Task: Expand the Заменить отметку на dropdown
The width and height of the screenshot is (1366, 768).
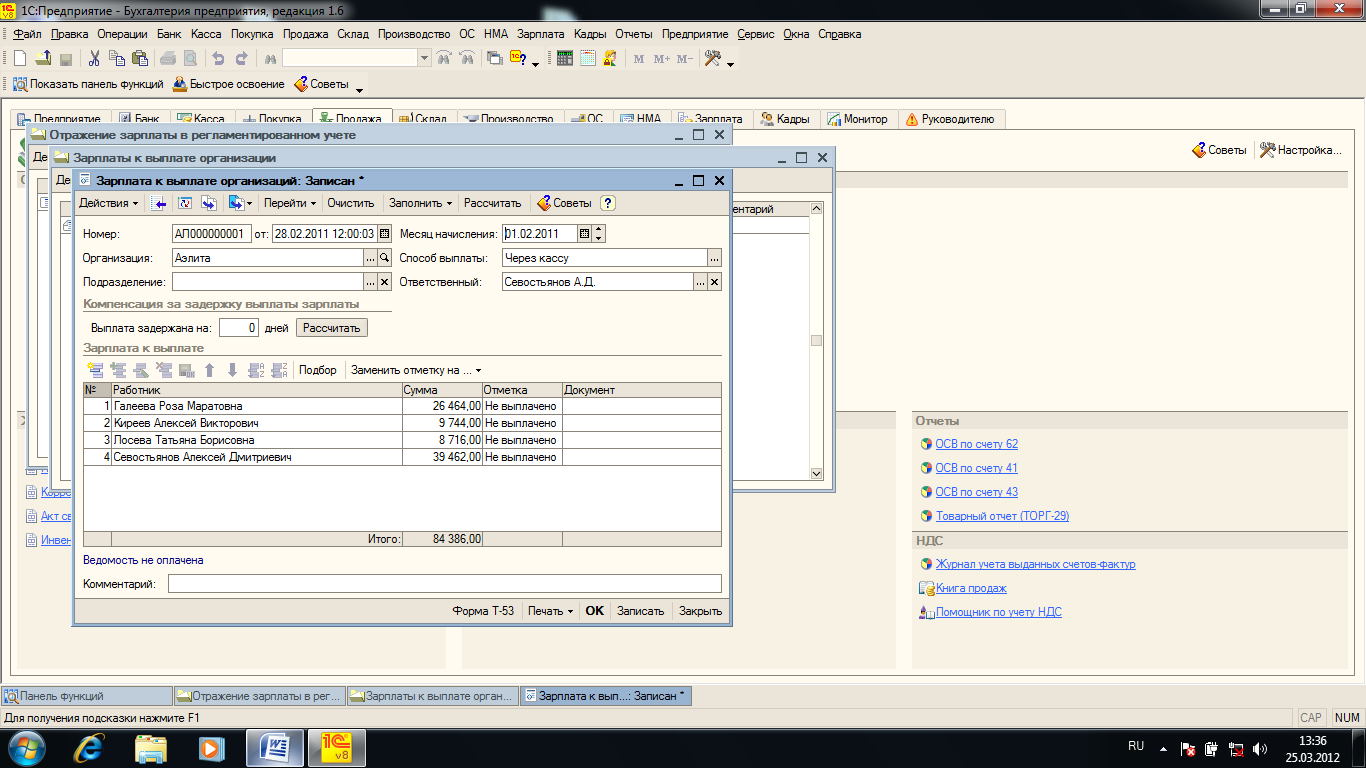Action: pyautogui.click(x=416, y=370)
